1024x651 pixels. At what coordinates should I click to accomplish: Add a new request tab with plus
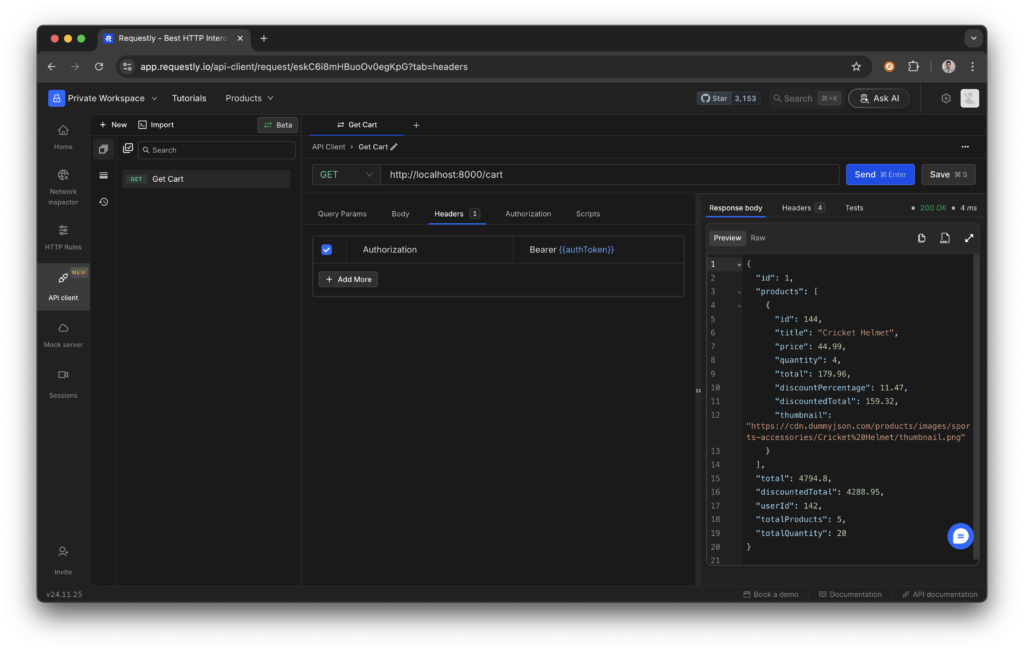point(416,125)
